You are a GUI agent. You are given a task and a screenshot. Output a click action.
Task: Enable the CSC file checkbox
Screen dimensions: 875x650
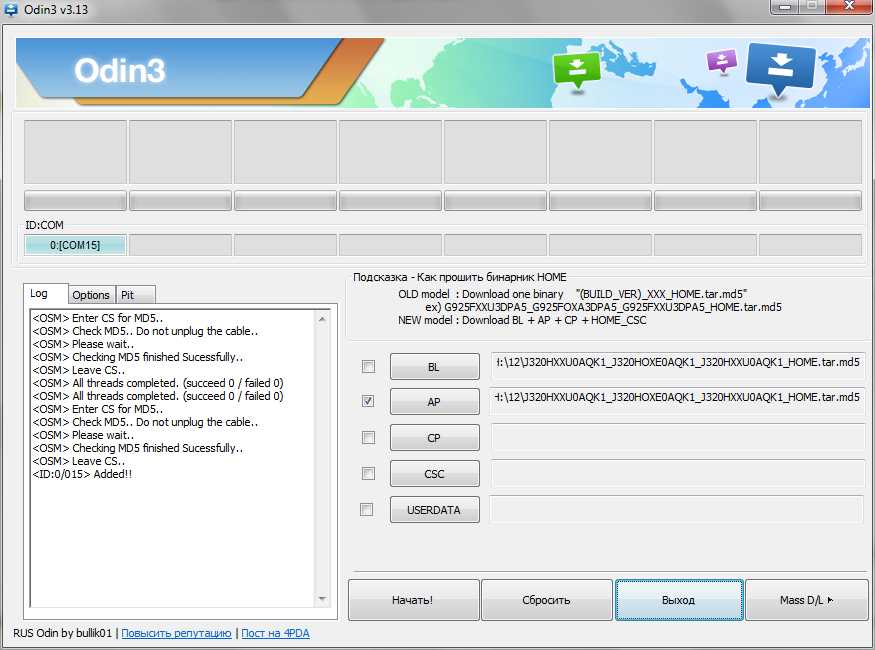(x=368, y=474)
